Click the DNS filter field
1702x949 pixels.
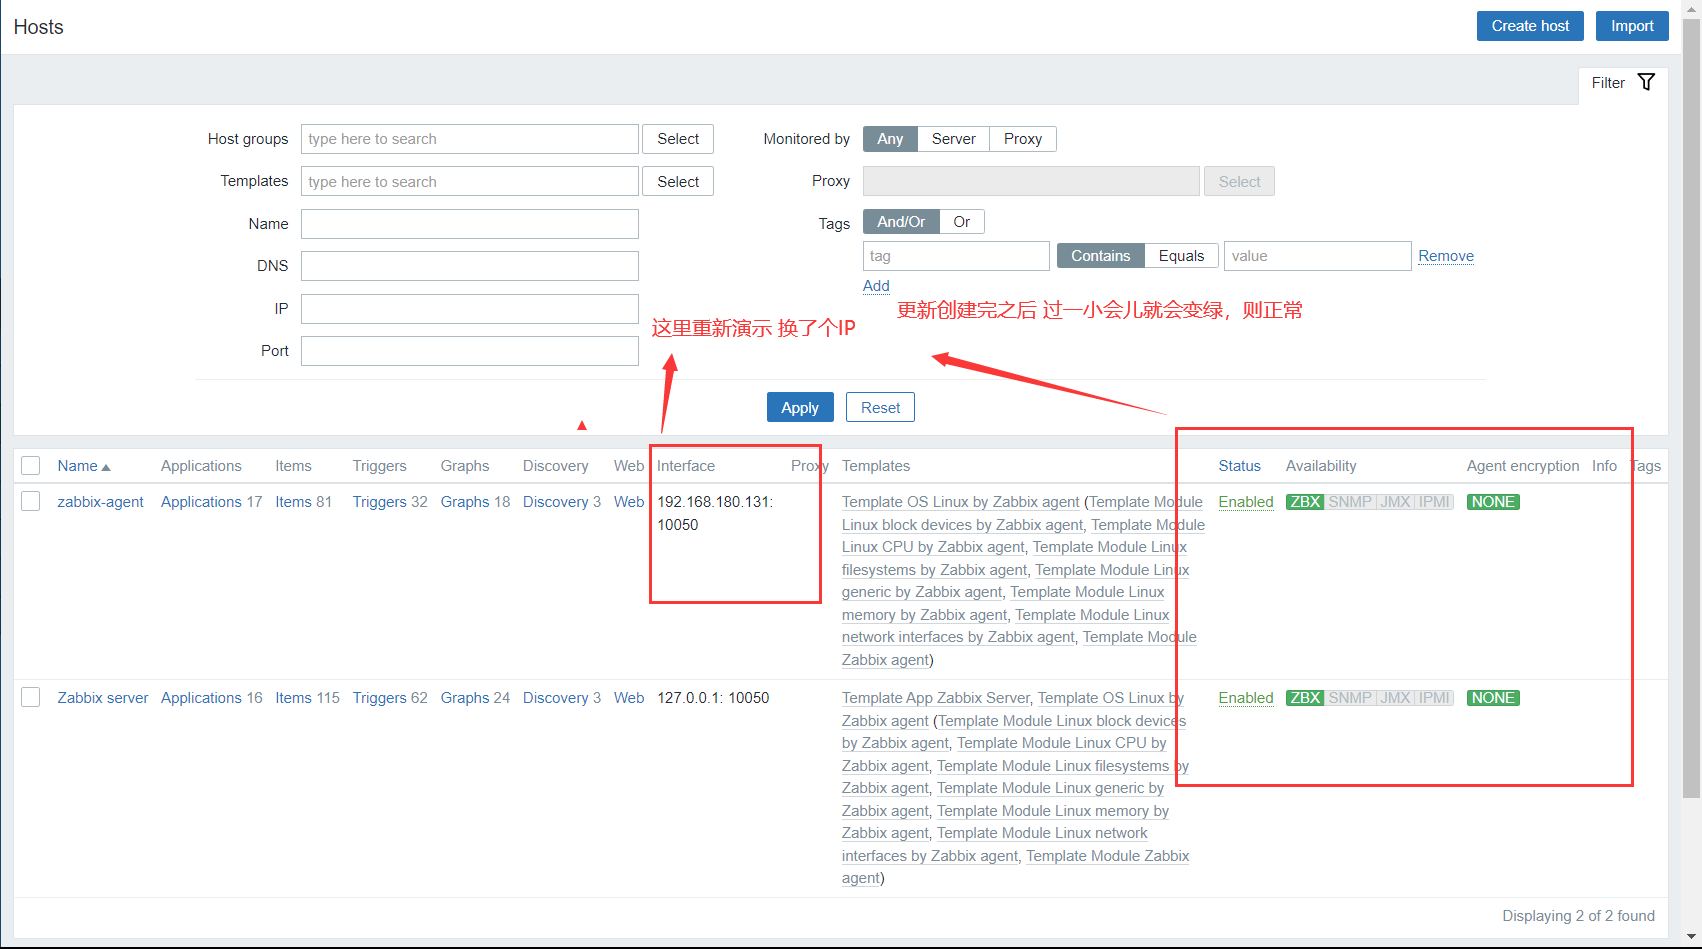point(469,266)
